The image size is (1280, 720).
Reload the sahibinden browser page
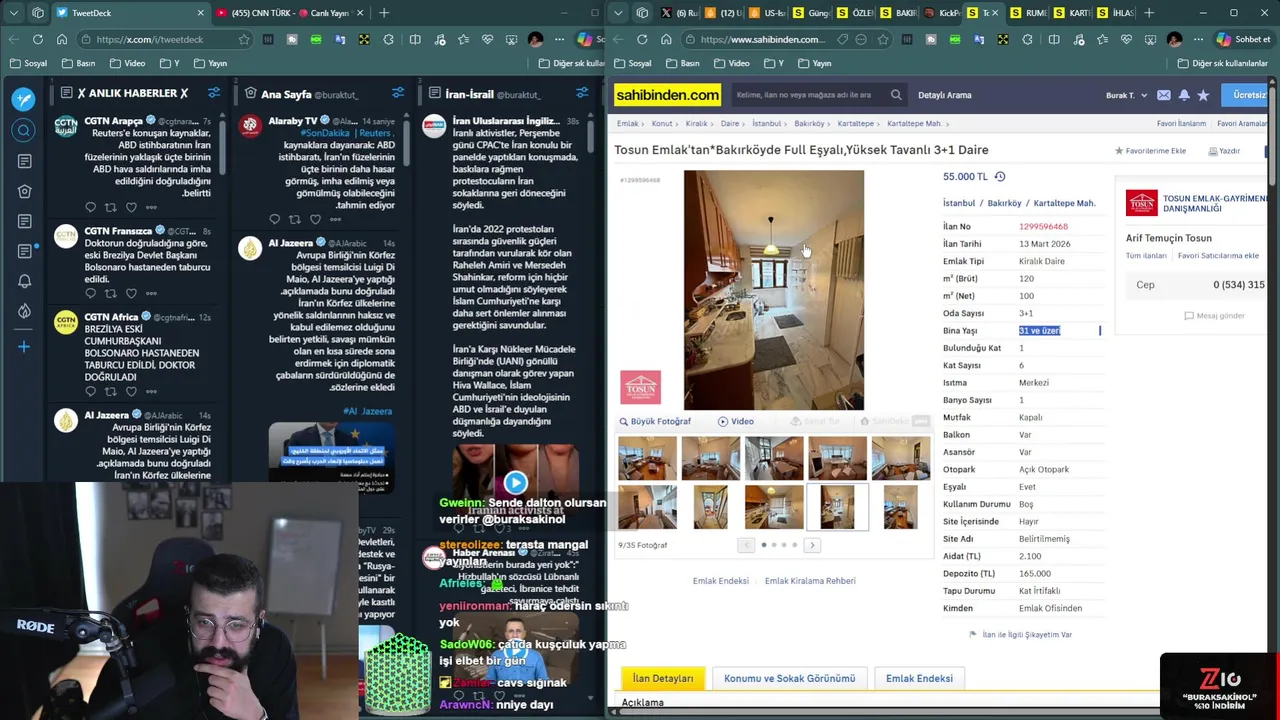642,39
